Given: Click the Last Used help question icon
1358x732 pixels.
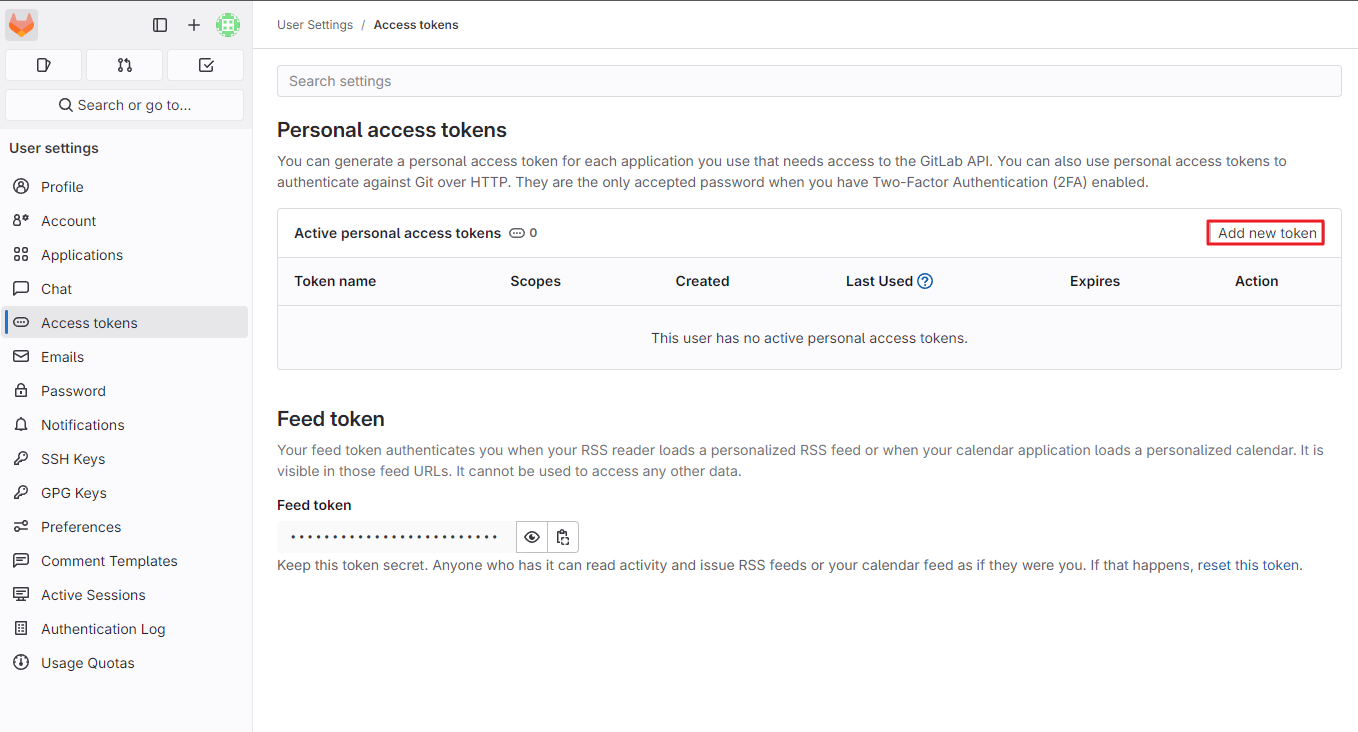Looking at the screenshot, I should pyautogui.click(x=925, y=281).
